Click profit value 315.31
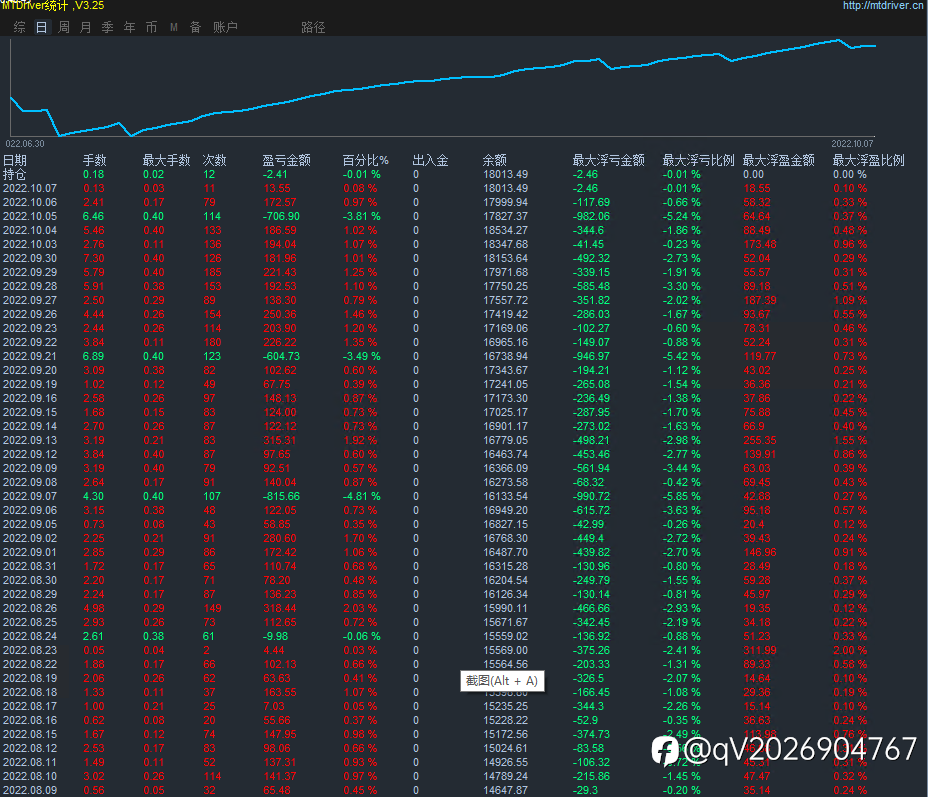The image size is (928, 797). (280, 440)
